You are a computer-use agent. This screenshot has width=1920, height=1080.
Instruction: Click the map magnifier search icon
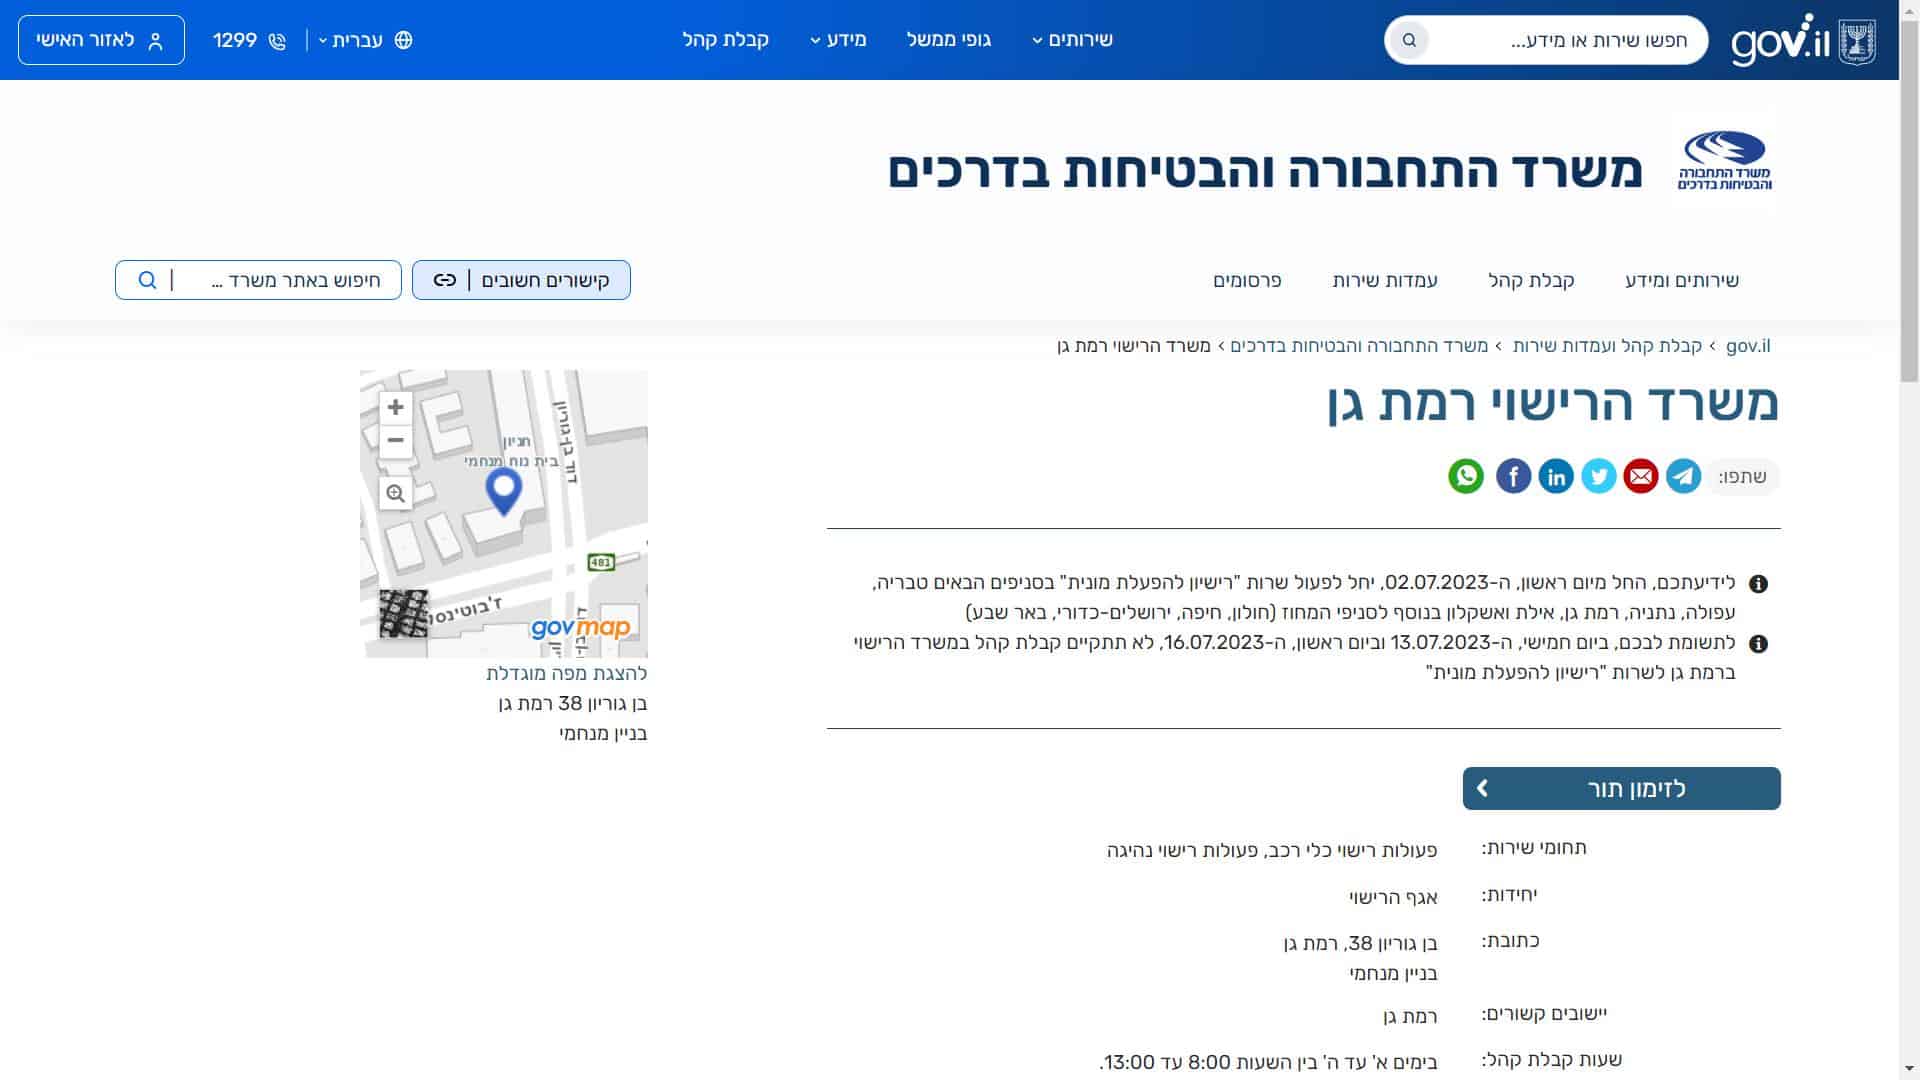(x=396, y=493)
